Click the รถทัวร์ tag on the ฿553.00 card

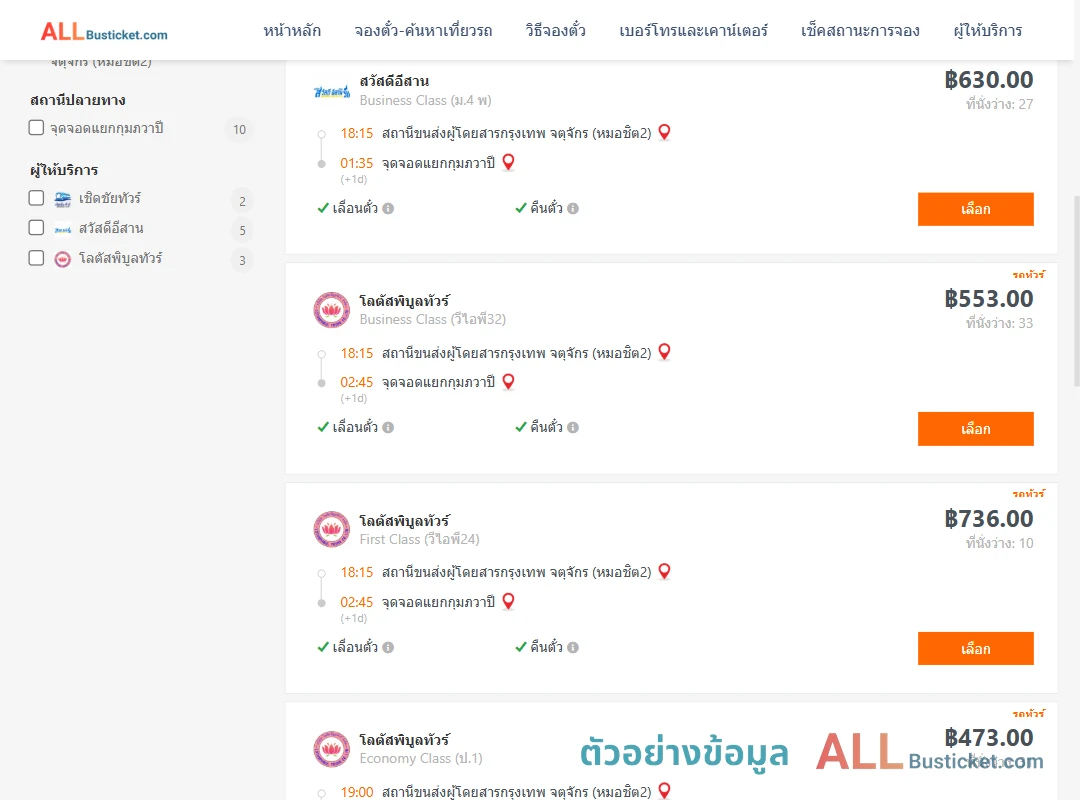(x=1028, y=274)
